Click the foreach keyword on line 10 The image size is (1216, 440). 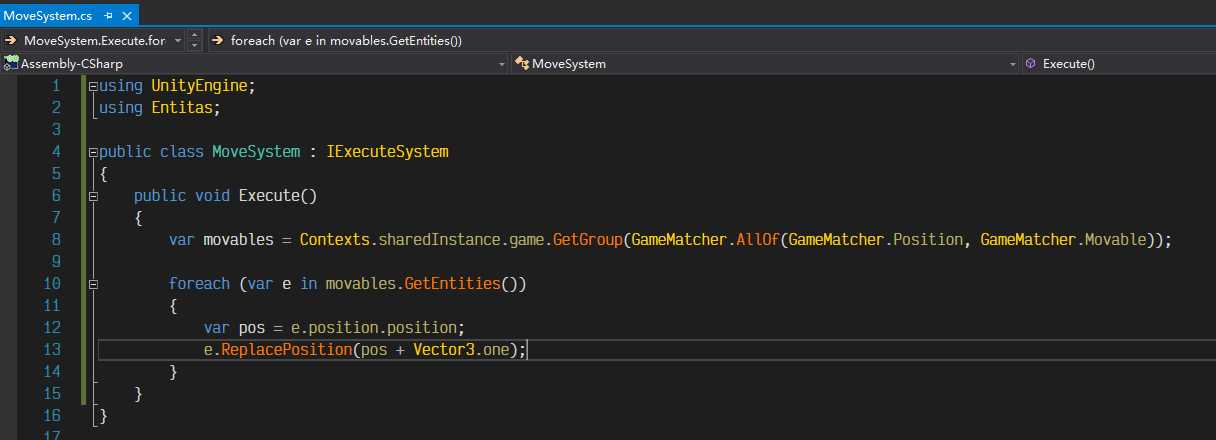pos(199,284)
